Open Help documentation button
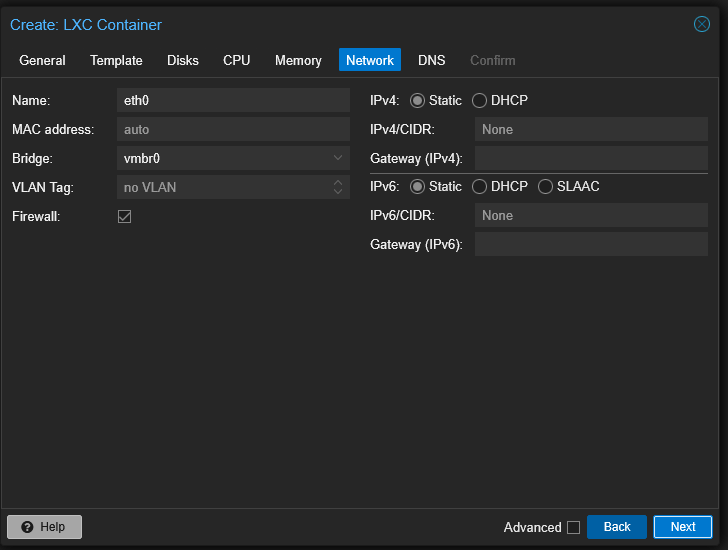Screen dimensions: 728x550 tap(45, 527)
